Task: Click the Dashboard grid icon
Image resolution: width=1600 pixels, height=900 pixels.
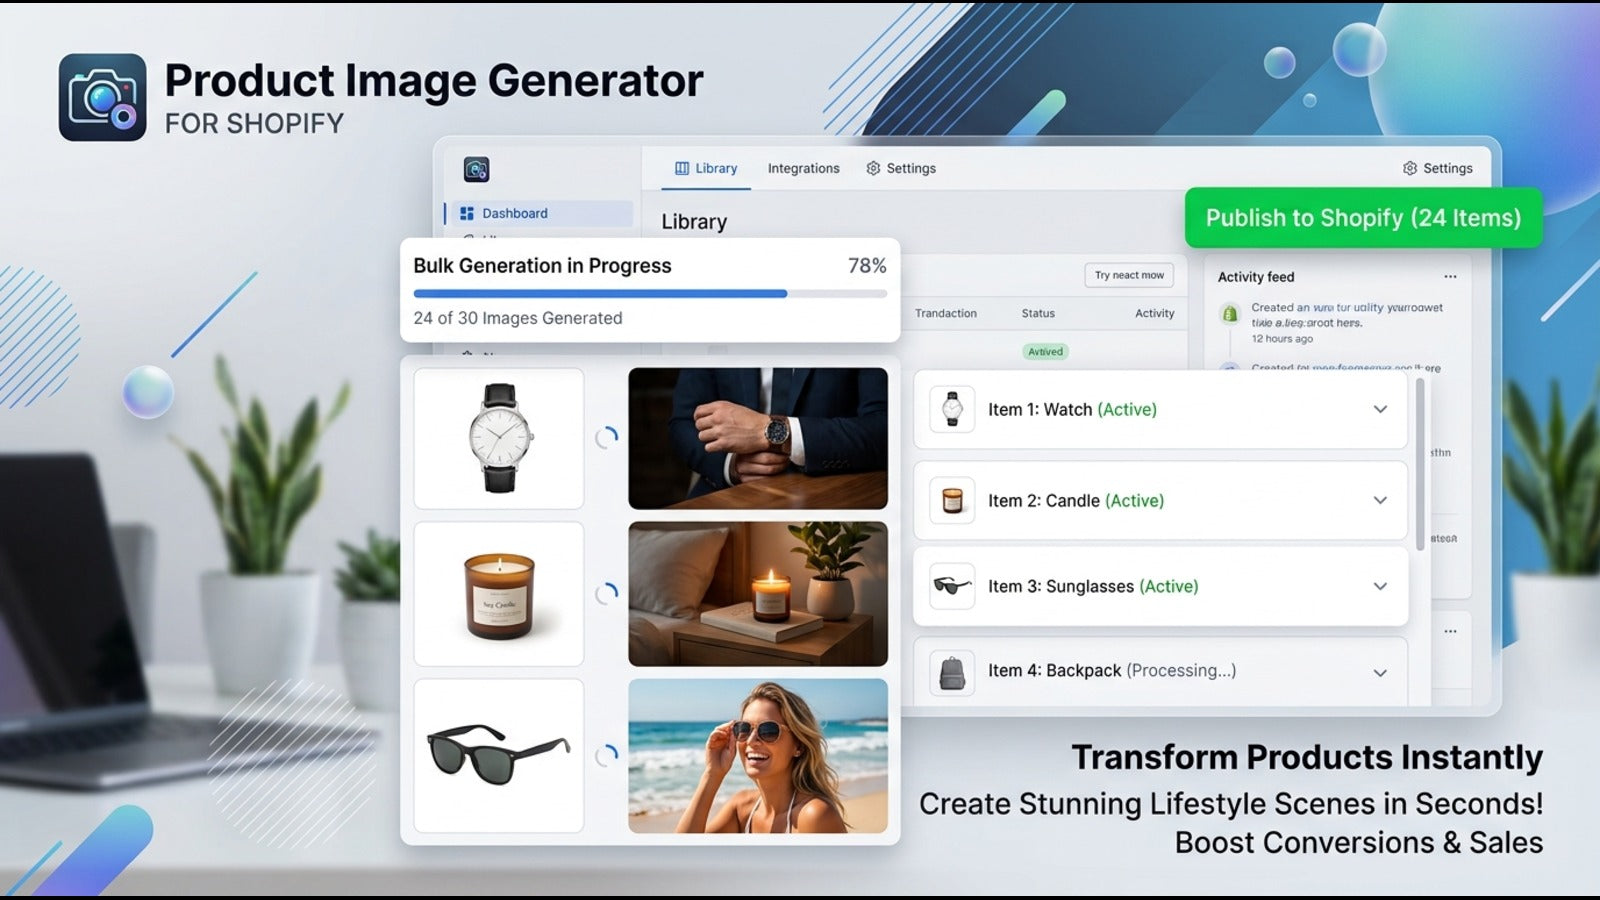Action: [467, 213]
